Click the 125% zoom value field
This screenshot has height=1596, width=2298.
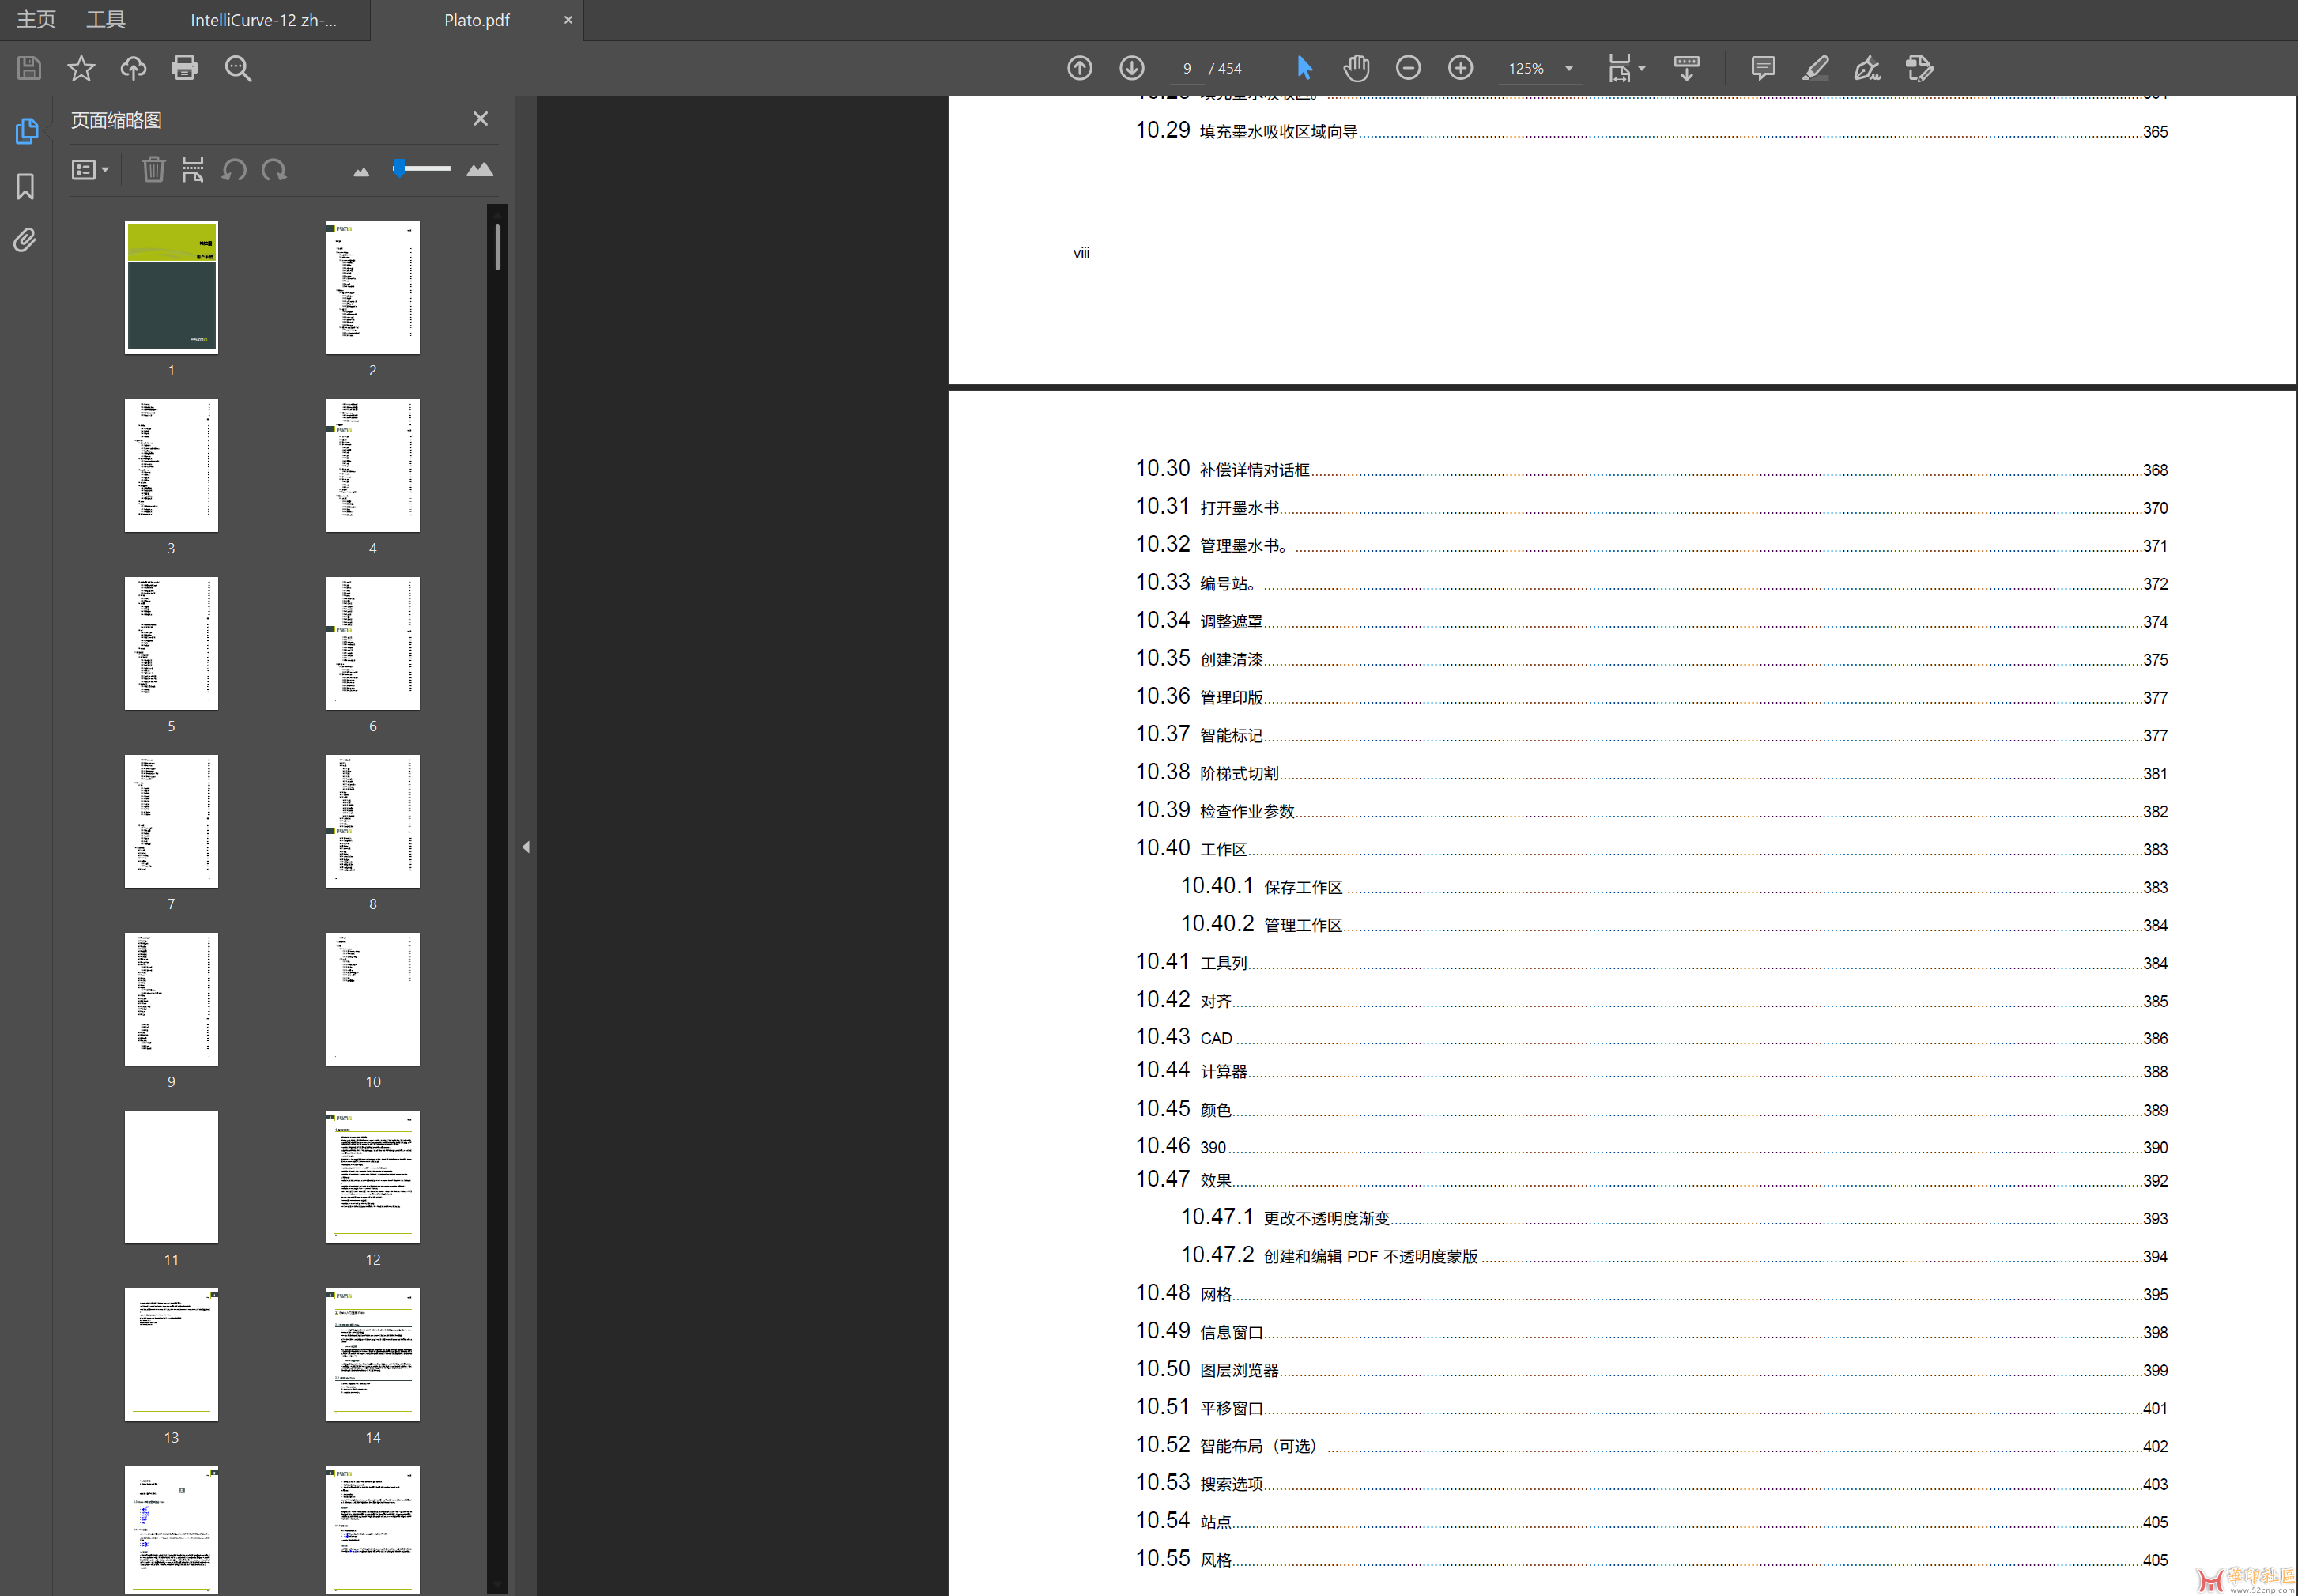point(1526,68)
